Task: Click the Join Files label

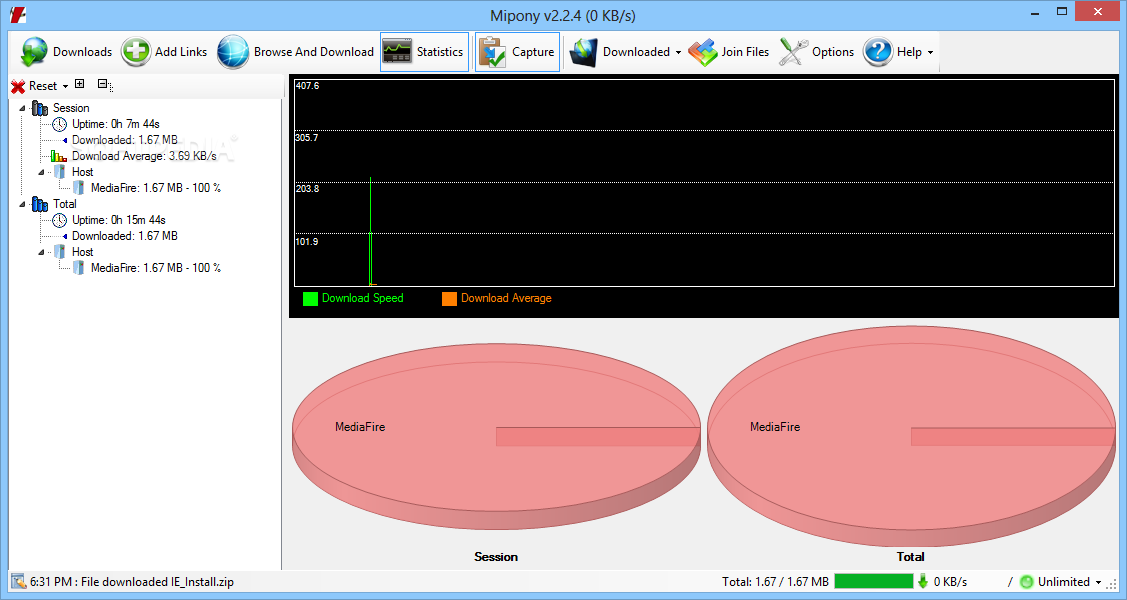Action: (745, 52)
